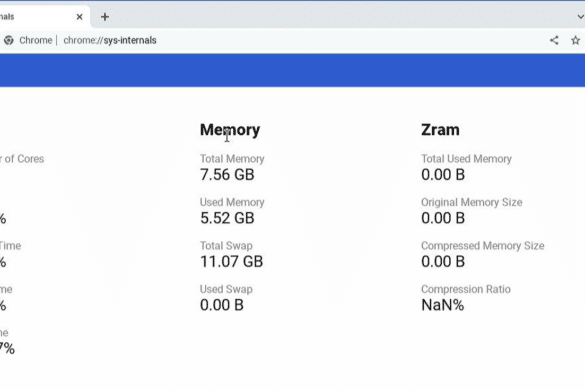The width and height of the screenshot is (585, 390).
Task: Click the Zram heading
Action: (440, 130)
